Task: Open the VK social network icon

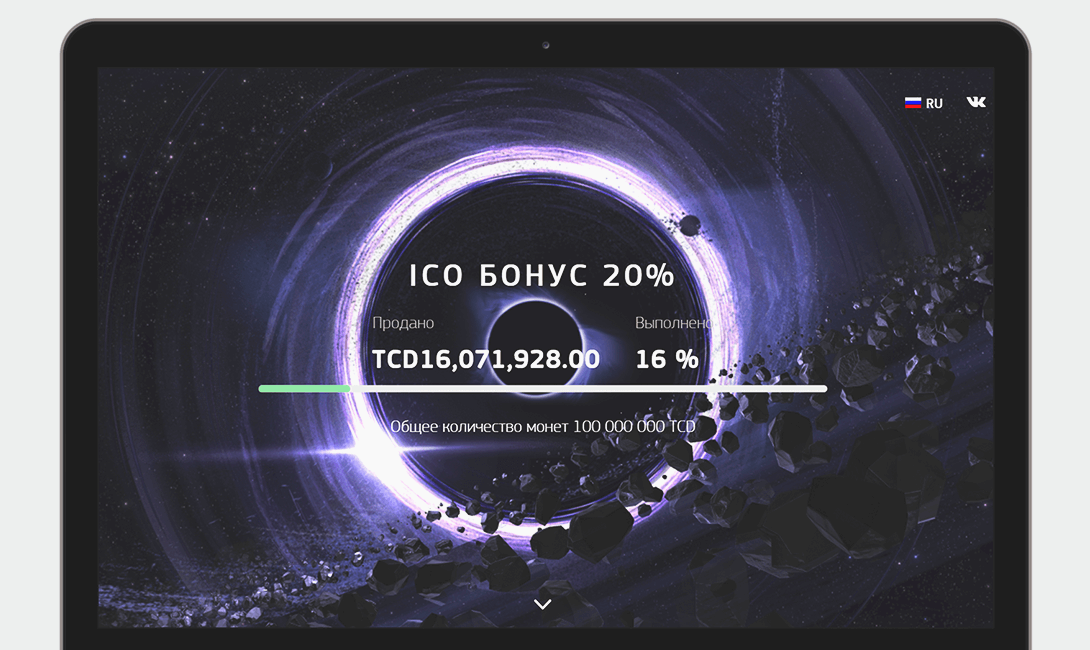Action: (976, 102)
